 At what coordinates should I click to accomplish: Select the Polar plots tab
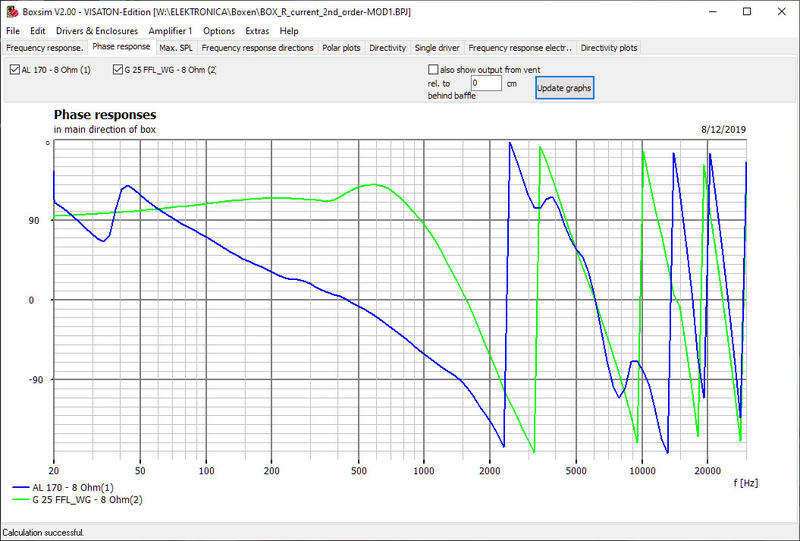[340, 47]
